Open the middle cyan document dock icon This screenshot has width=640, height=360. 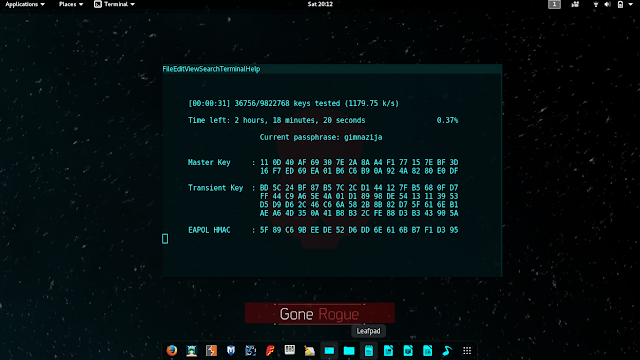pos(408,351)
